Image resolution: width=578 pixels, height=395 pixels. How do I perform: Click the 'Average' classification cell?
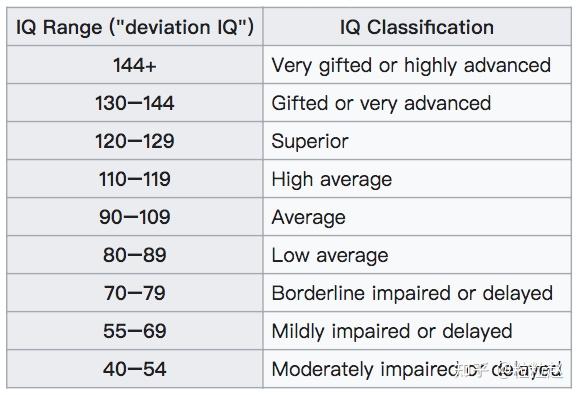417,217
